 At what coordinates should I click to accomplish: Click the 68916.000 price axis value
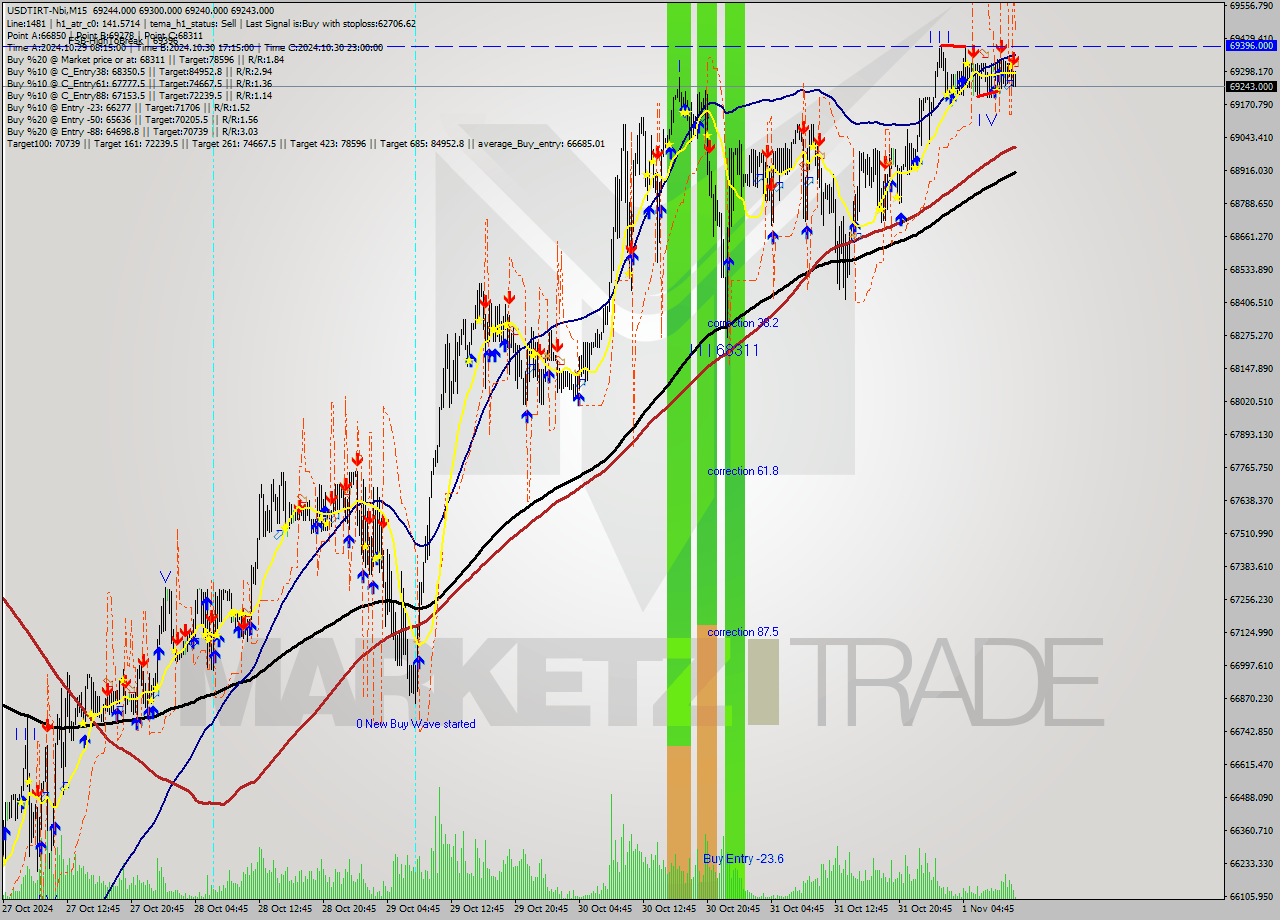[1251, 170]
